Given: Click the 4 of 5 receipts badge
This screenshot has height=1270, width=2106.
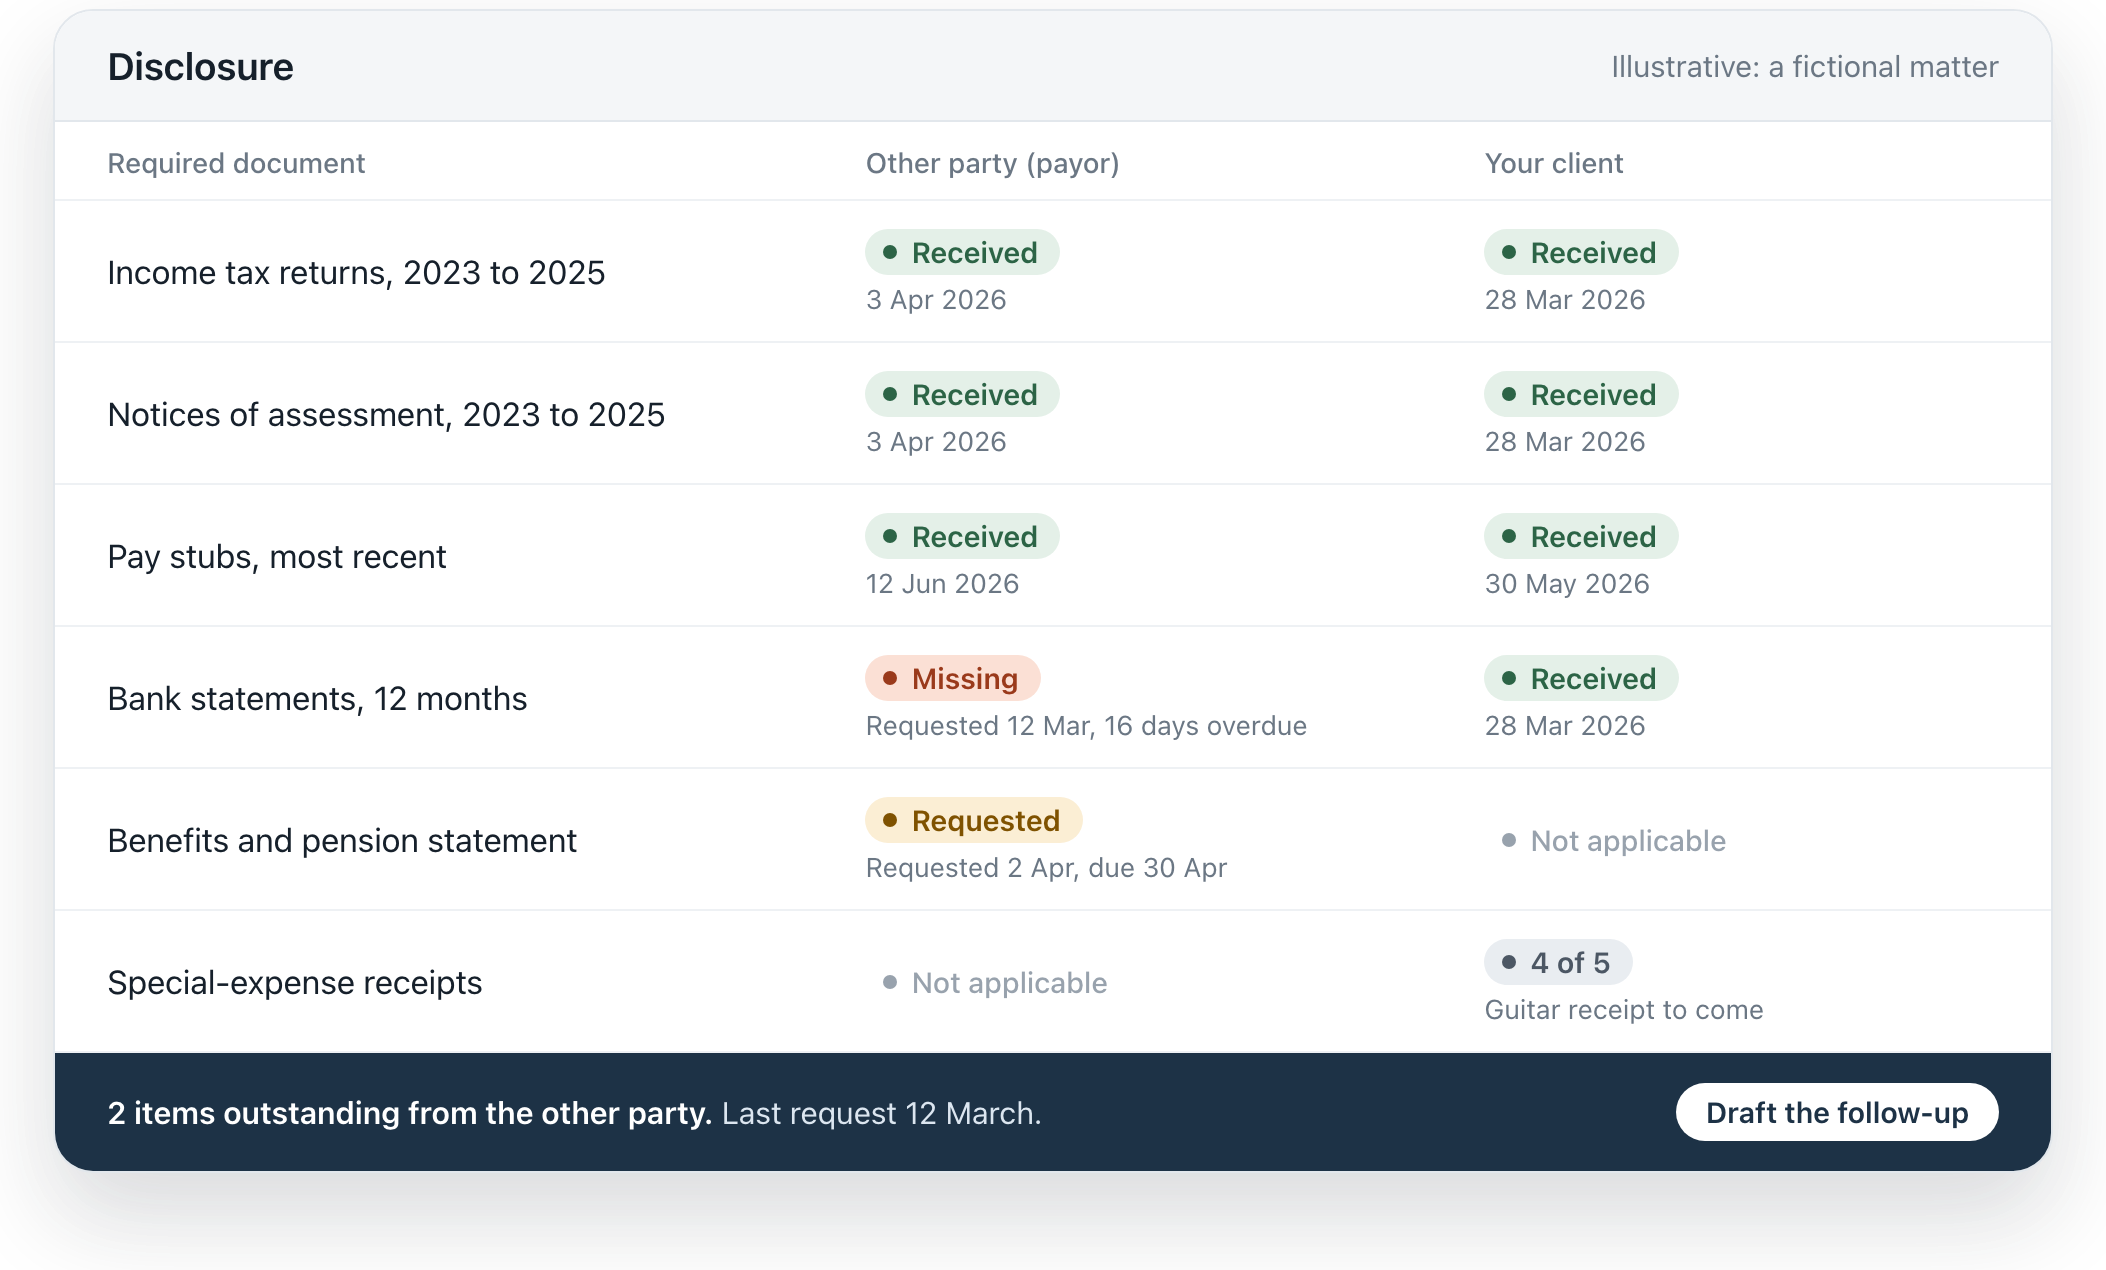Looking at the screenshot, I should pyautogui.click(x=1558, y=962).
